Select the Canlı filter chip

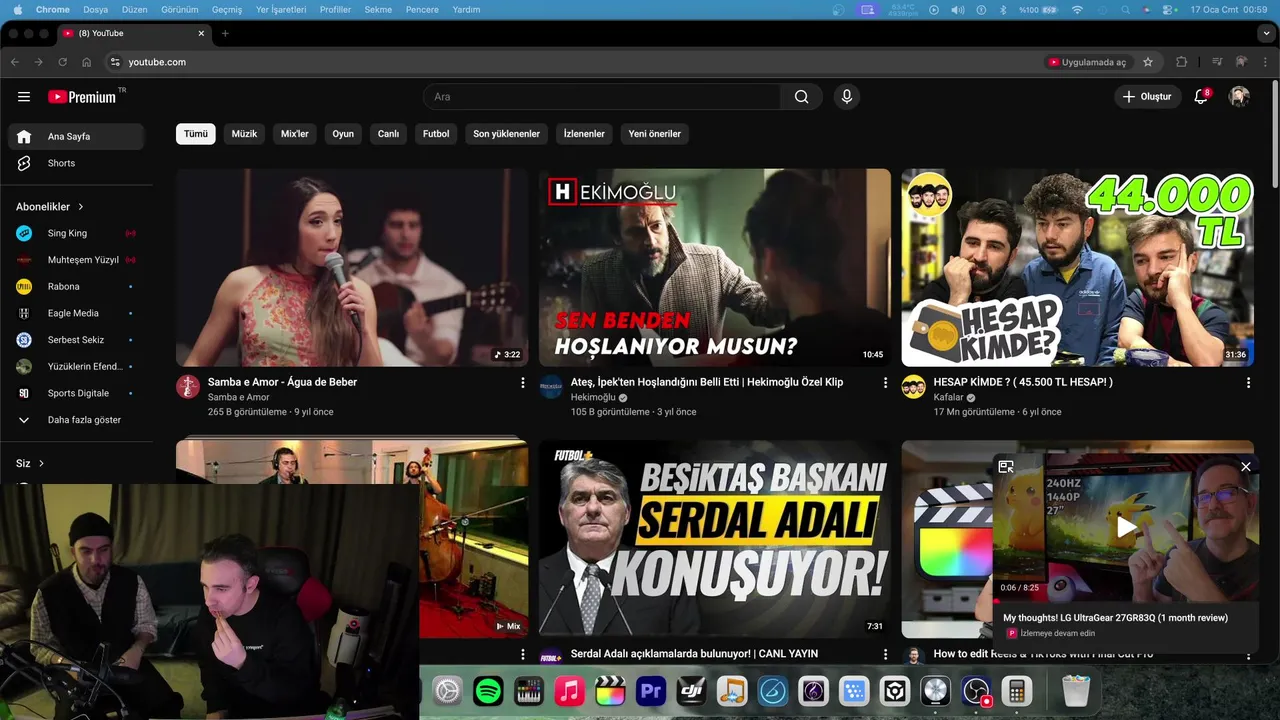(388, 134)
